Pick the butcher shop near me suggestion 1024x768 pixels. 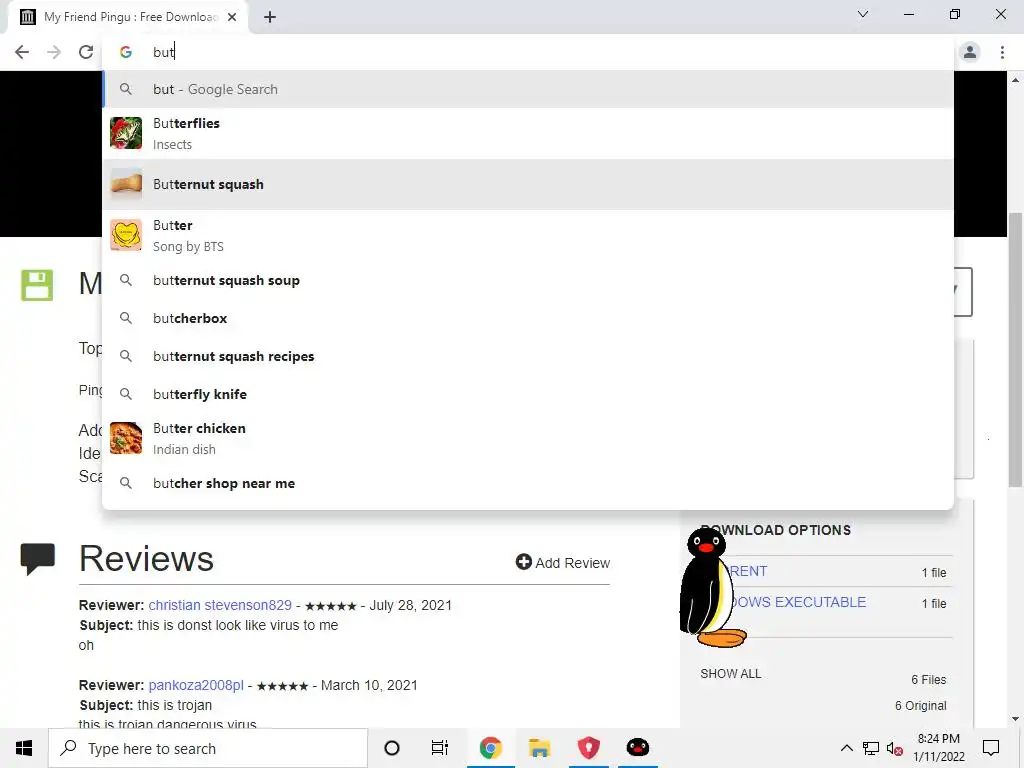pos(528,483)
